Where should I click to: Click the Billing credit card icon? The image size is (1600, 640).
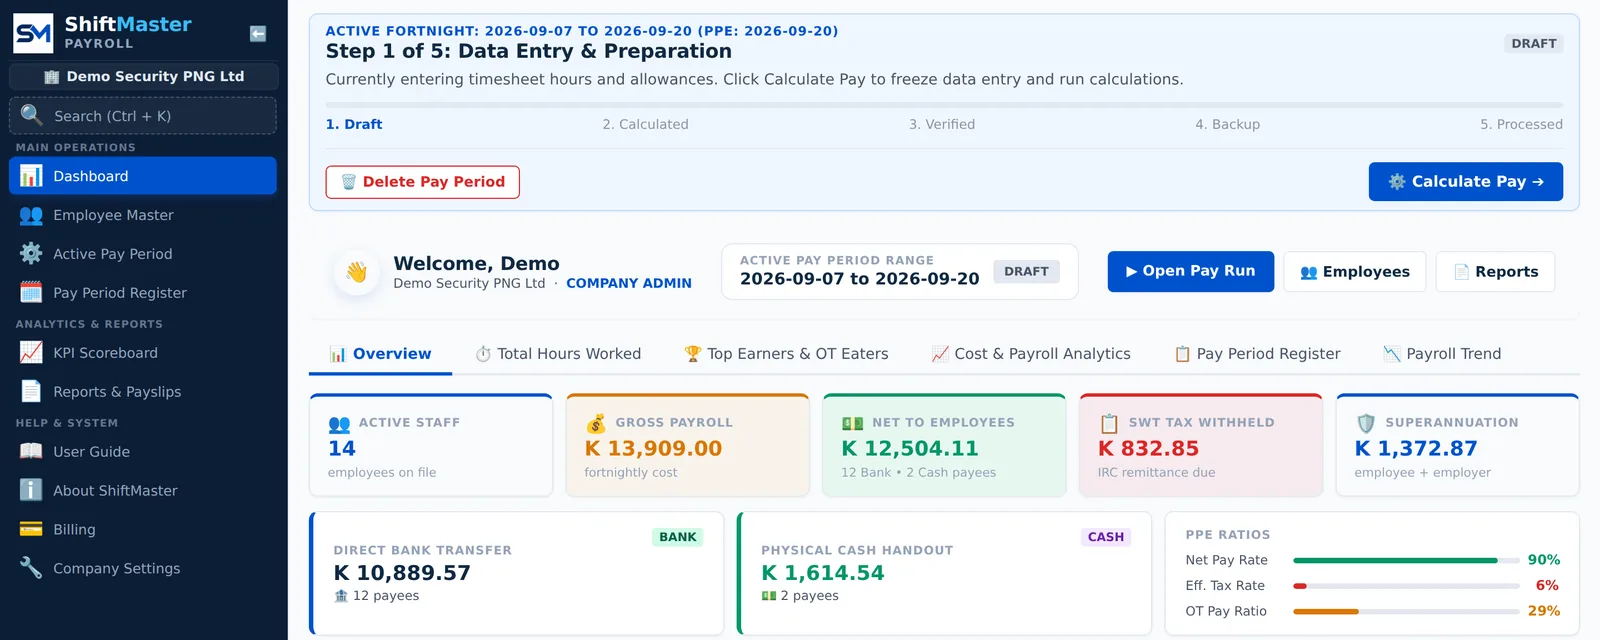31,529
